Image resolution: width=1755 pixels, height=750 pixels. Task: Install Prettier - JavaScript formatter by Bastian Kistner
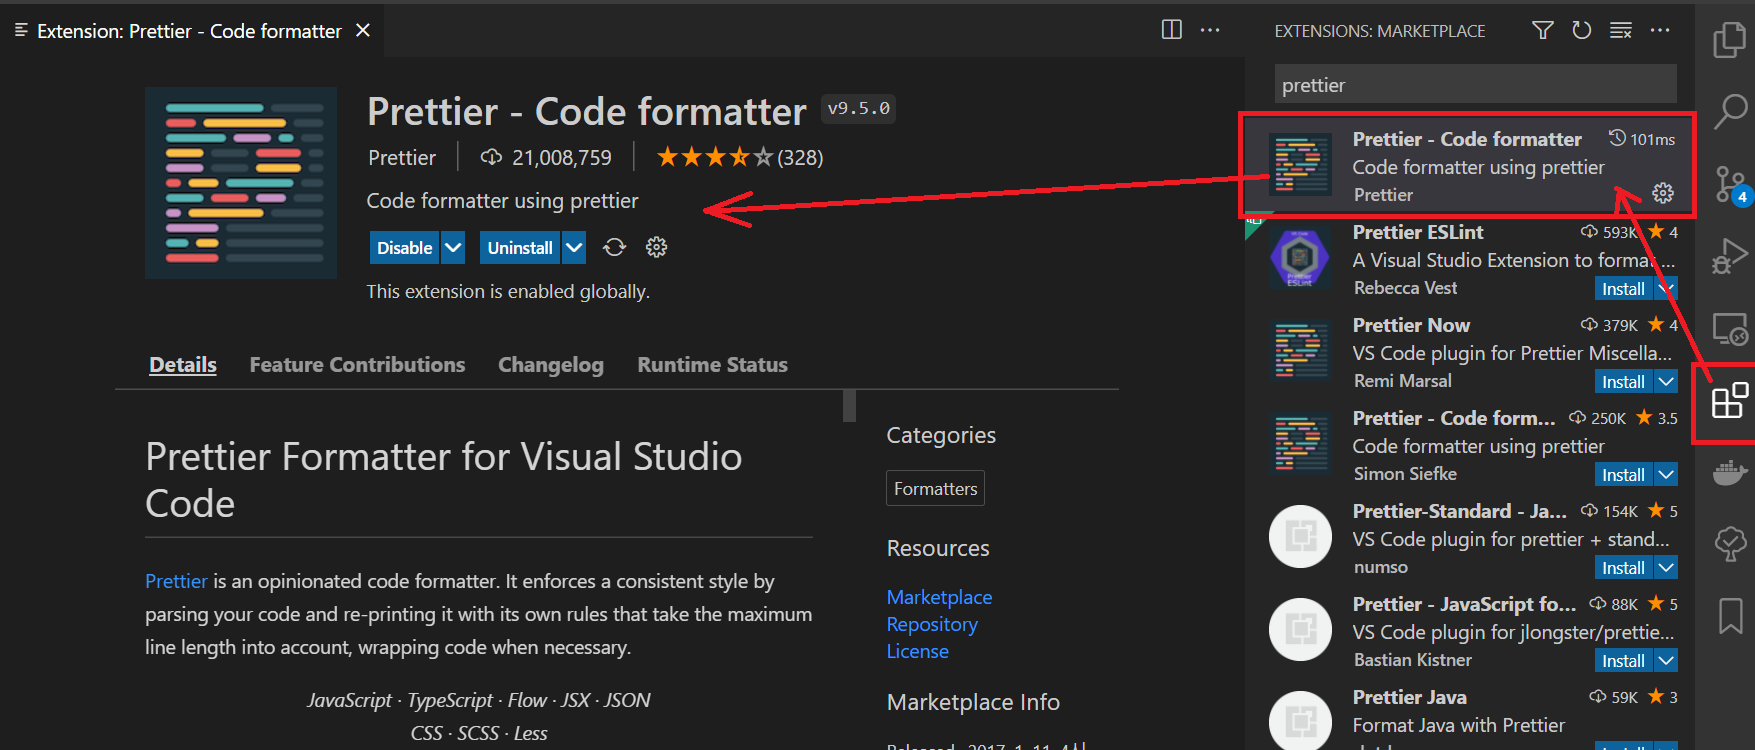pyautogui.click(x=1624, y=661)
